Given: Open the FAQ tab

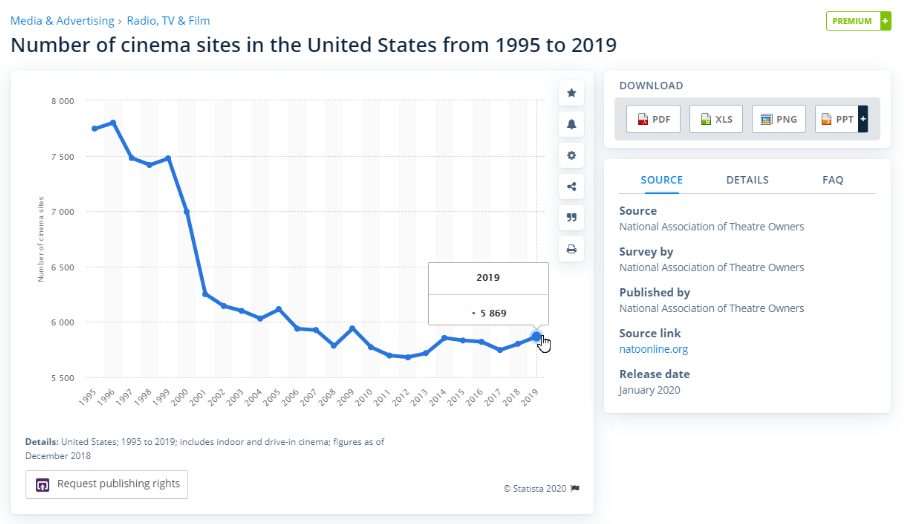Looking at the screenshot, I should coord(833,180).
